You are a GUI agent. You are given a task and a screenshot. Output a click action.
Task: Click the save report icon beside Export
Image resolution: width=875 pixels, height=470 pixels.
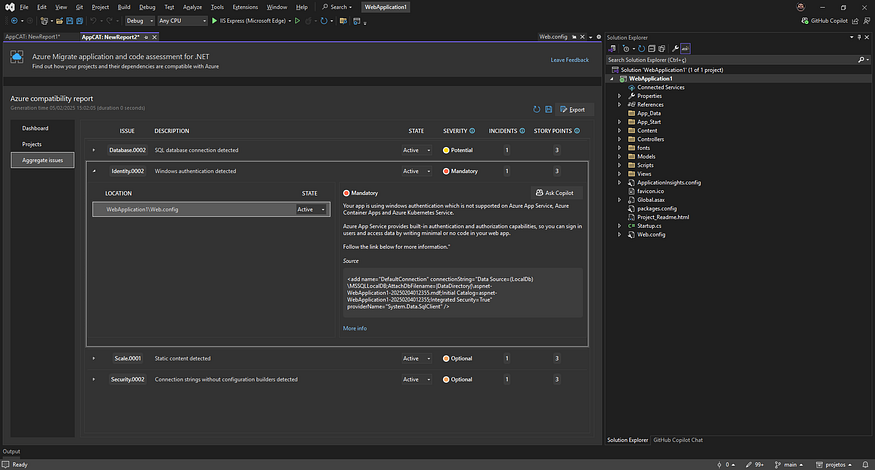click(549, 109)
